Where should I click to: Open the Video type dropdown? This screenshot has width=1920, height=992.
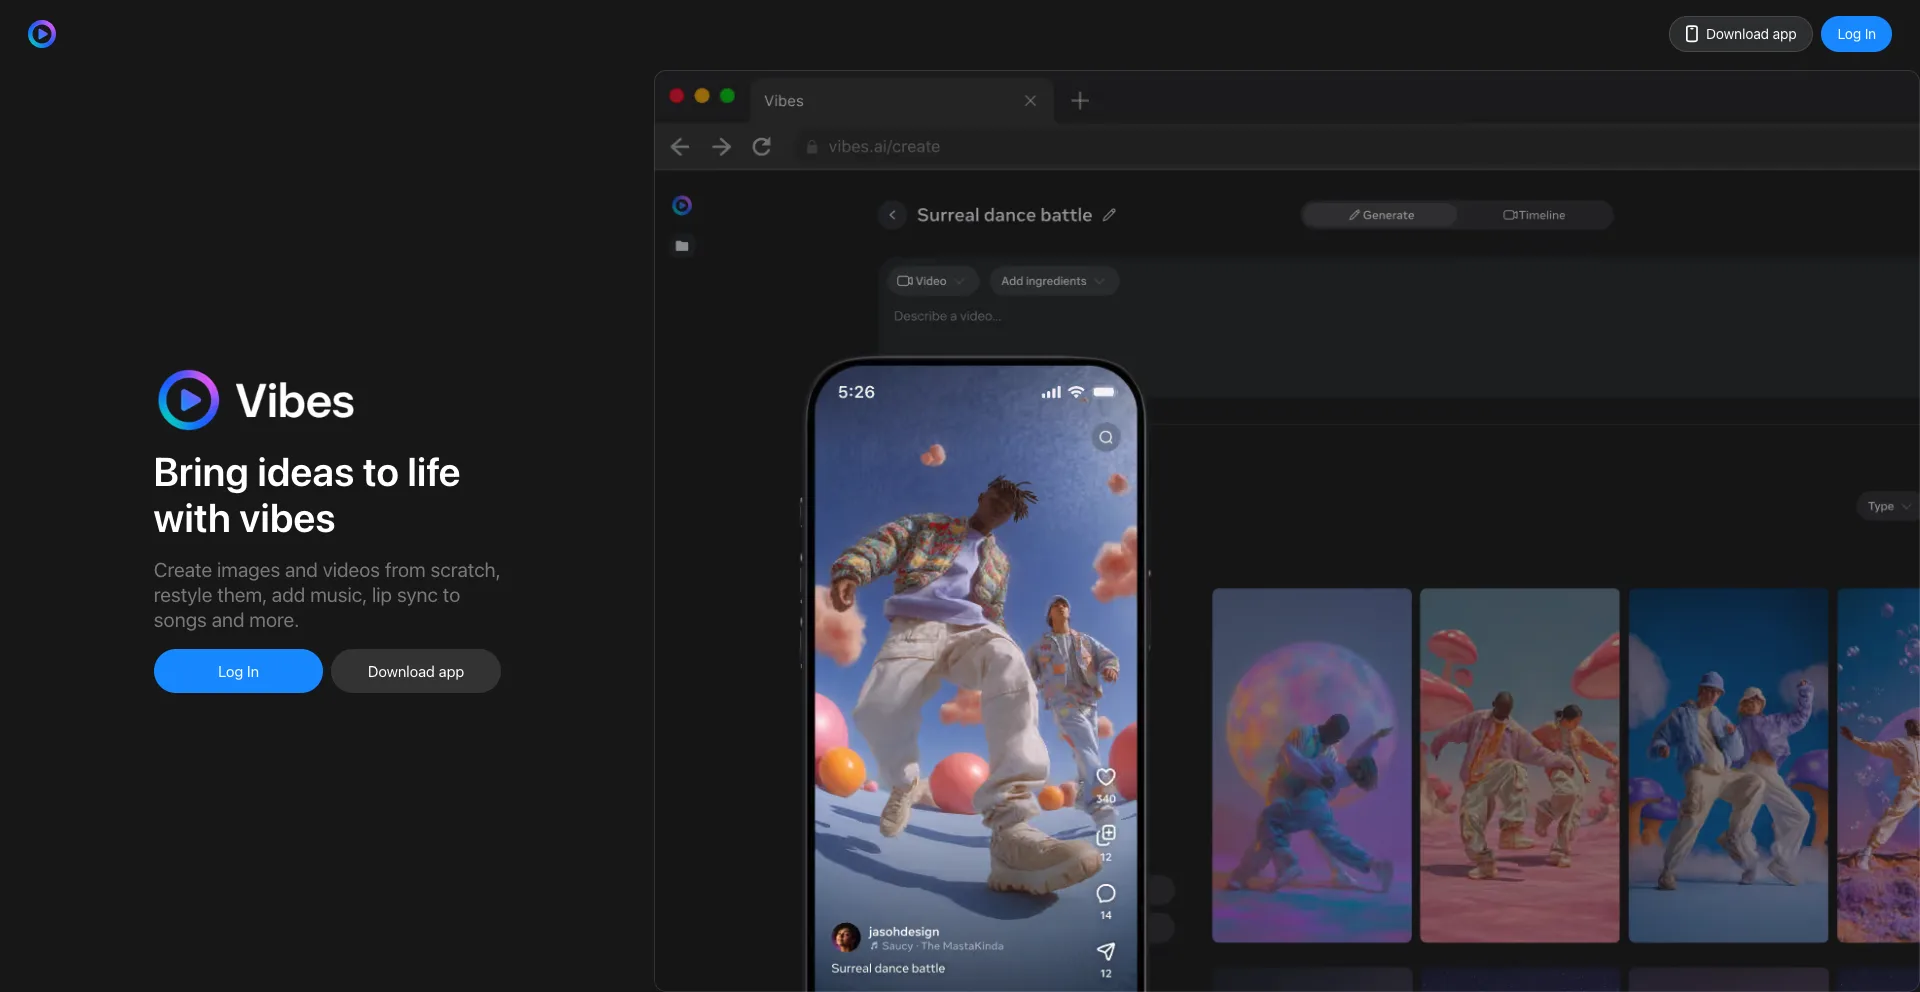pos(931,281)
